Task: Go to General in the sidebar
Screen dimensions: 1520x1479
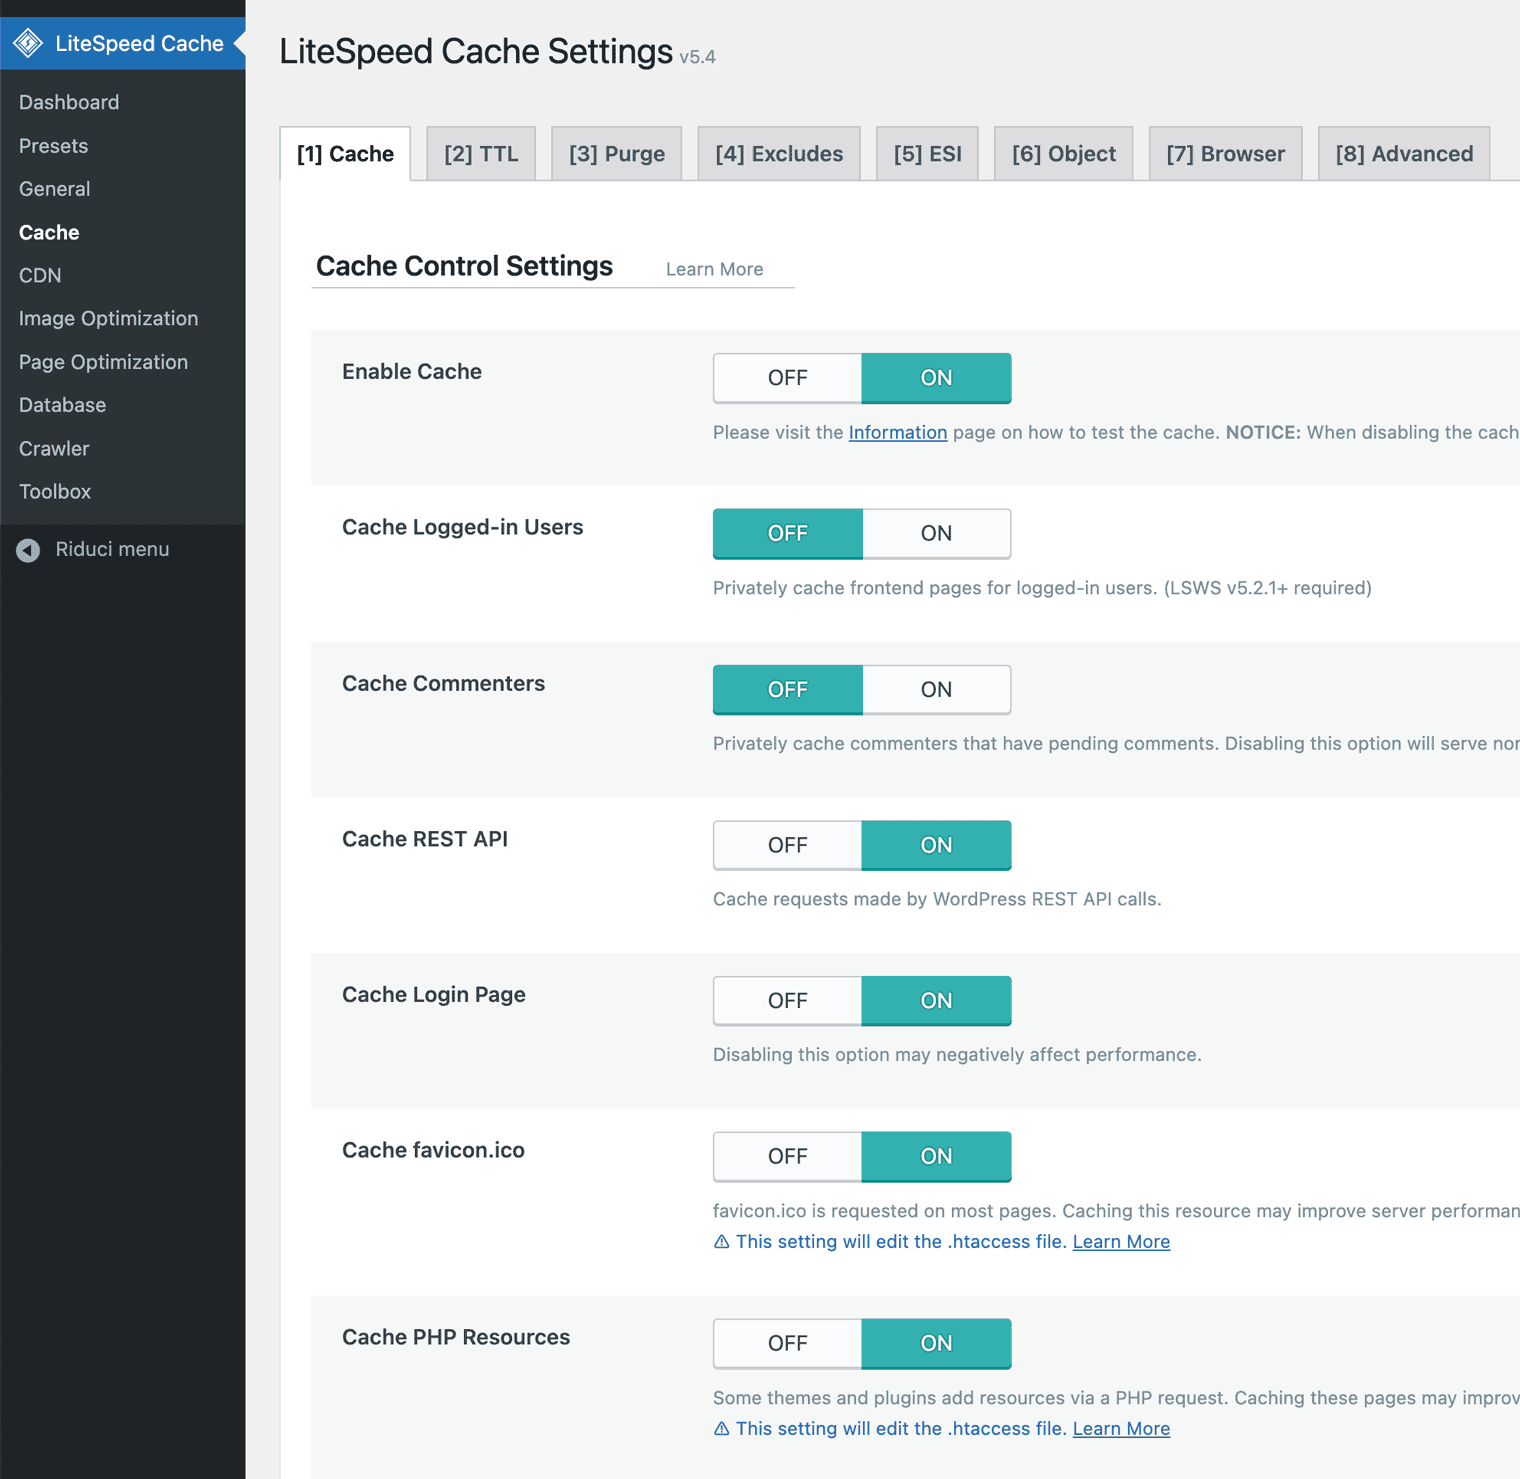Action: 54,189
